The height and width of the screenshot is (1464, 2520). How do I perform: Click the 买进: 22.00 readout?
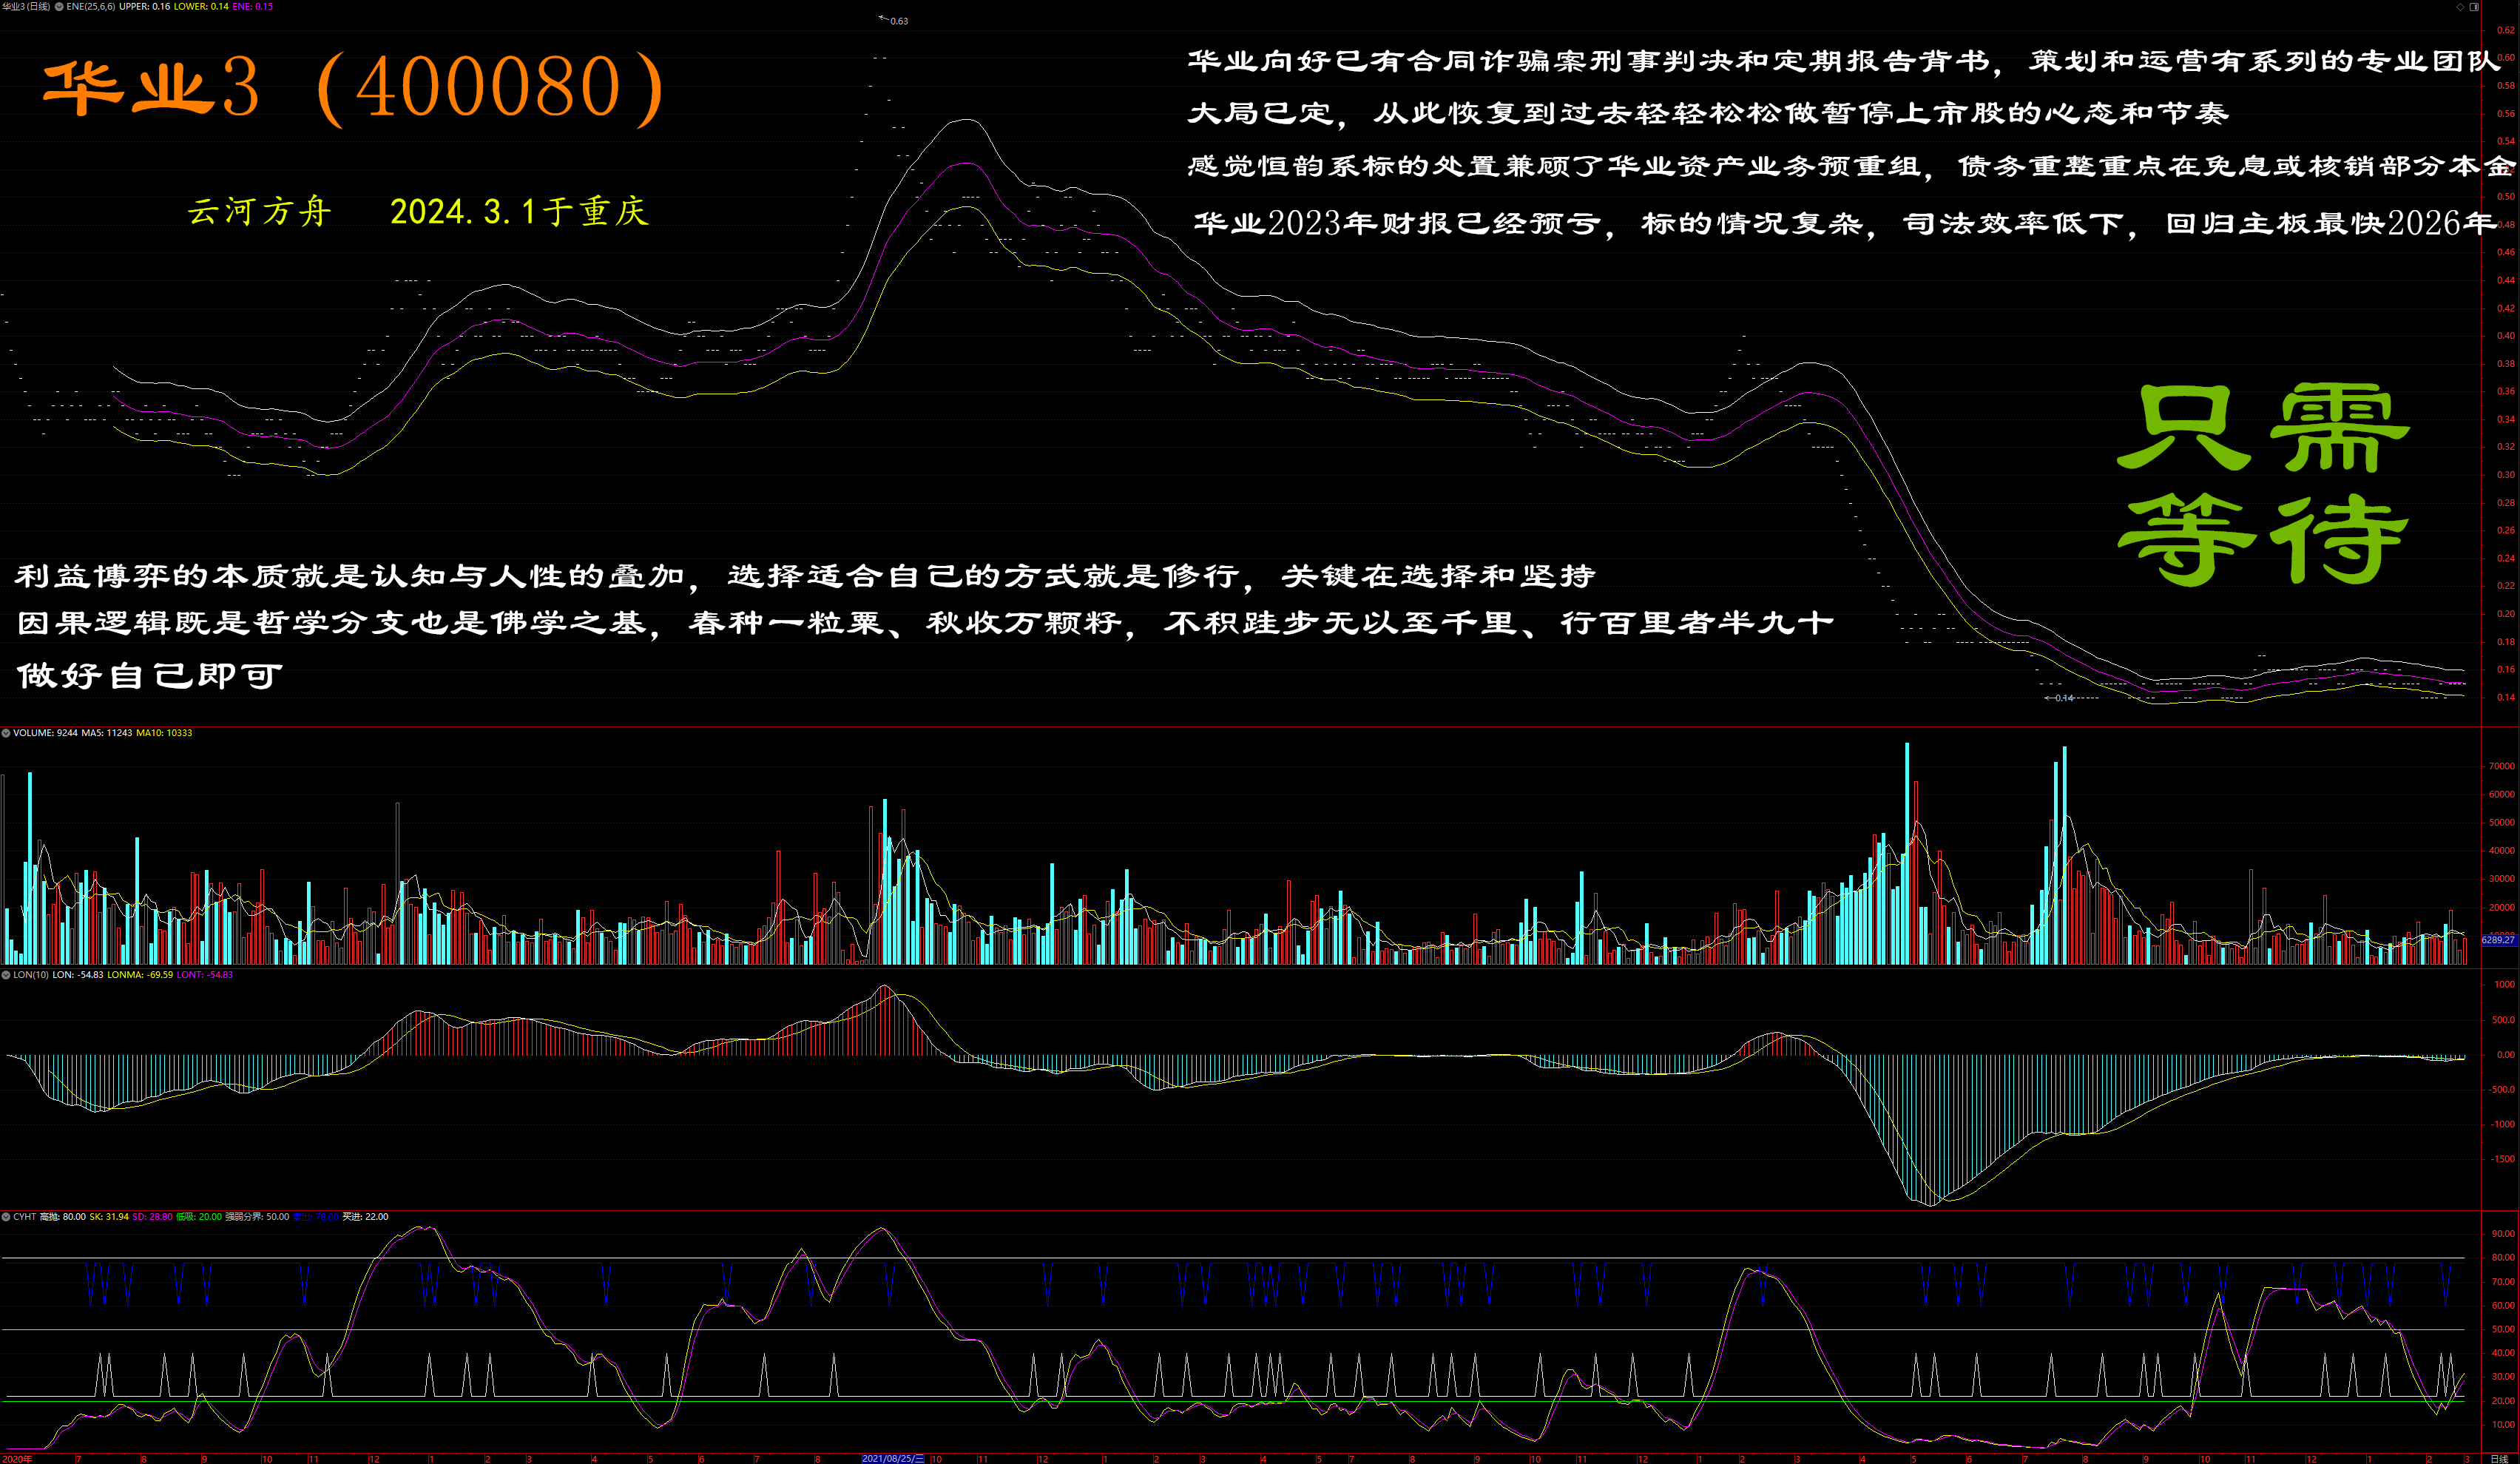pos(365,1217)
